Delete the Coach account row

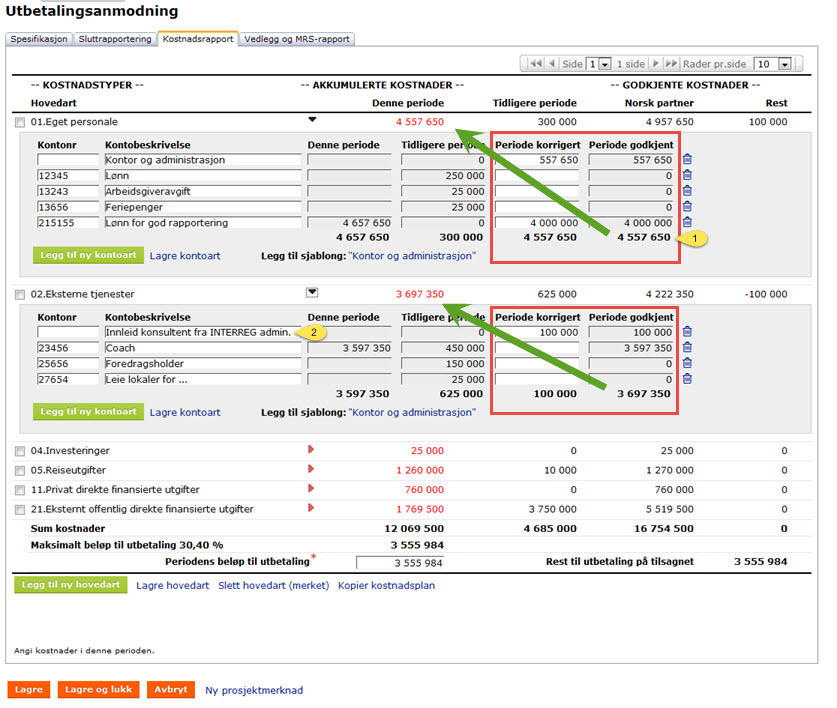(687, 348)
